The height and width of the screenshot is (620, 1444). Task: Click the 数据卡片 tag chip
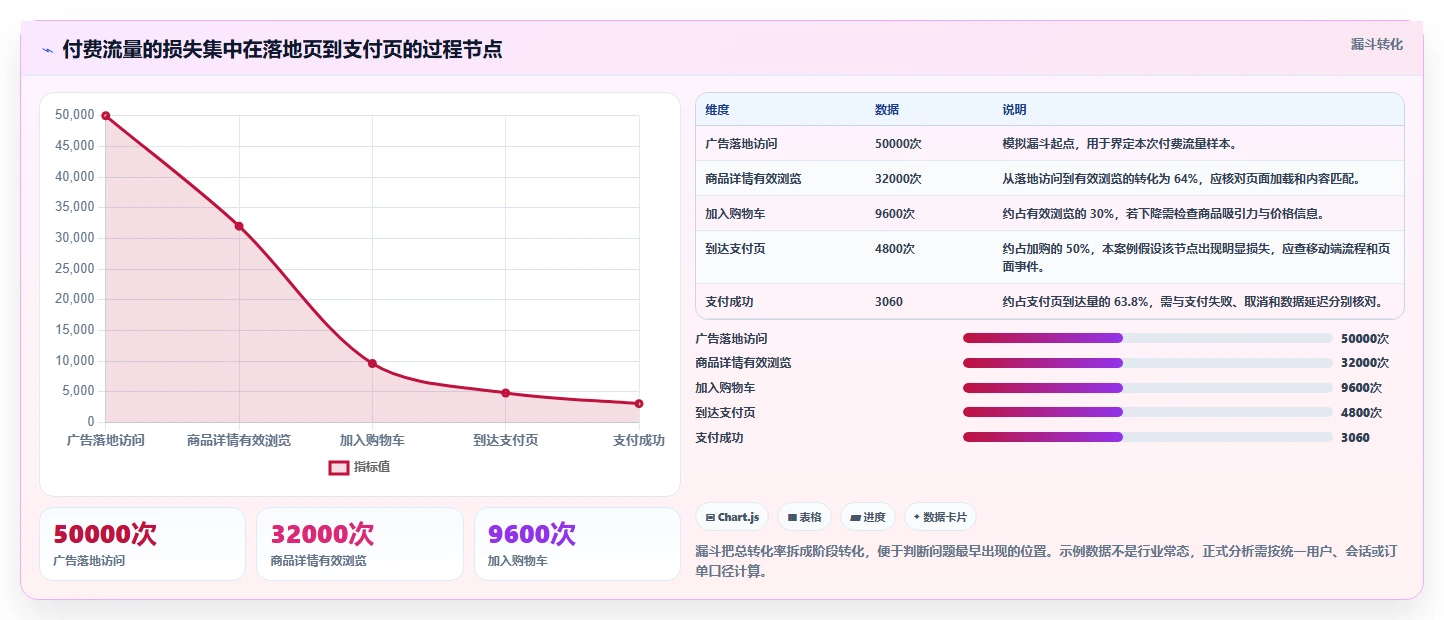pos(940,517)
